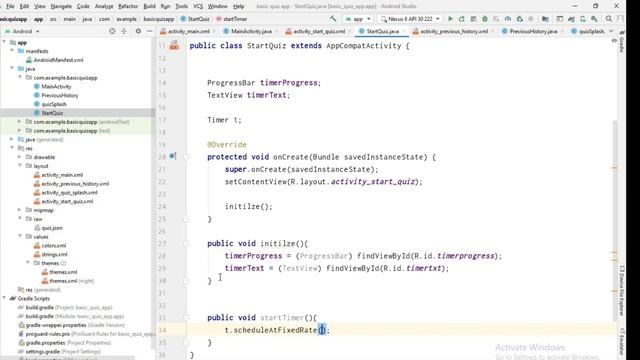This screenshot has width=640, height=360.
Task: Place cursor after scheduleAtFixedRate on line 34
Action: point(318,330)
